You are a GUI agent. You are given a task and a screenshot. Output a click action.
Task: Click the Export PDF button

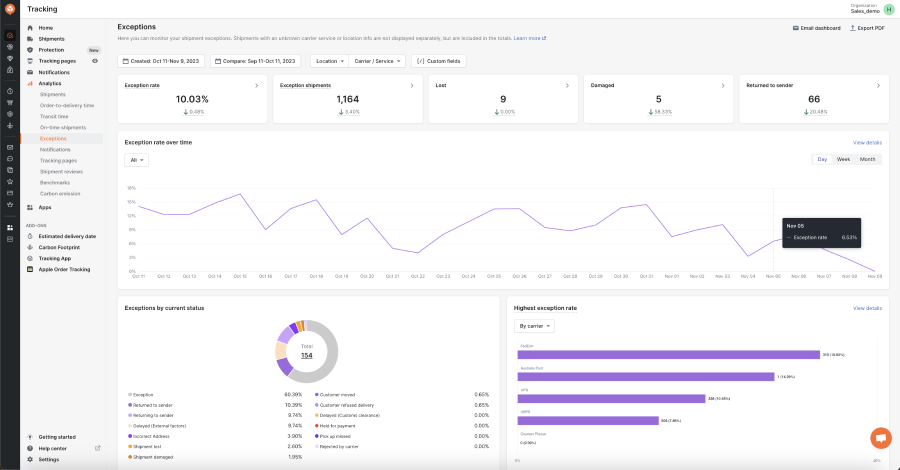[867, 28]
